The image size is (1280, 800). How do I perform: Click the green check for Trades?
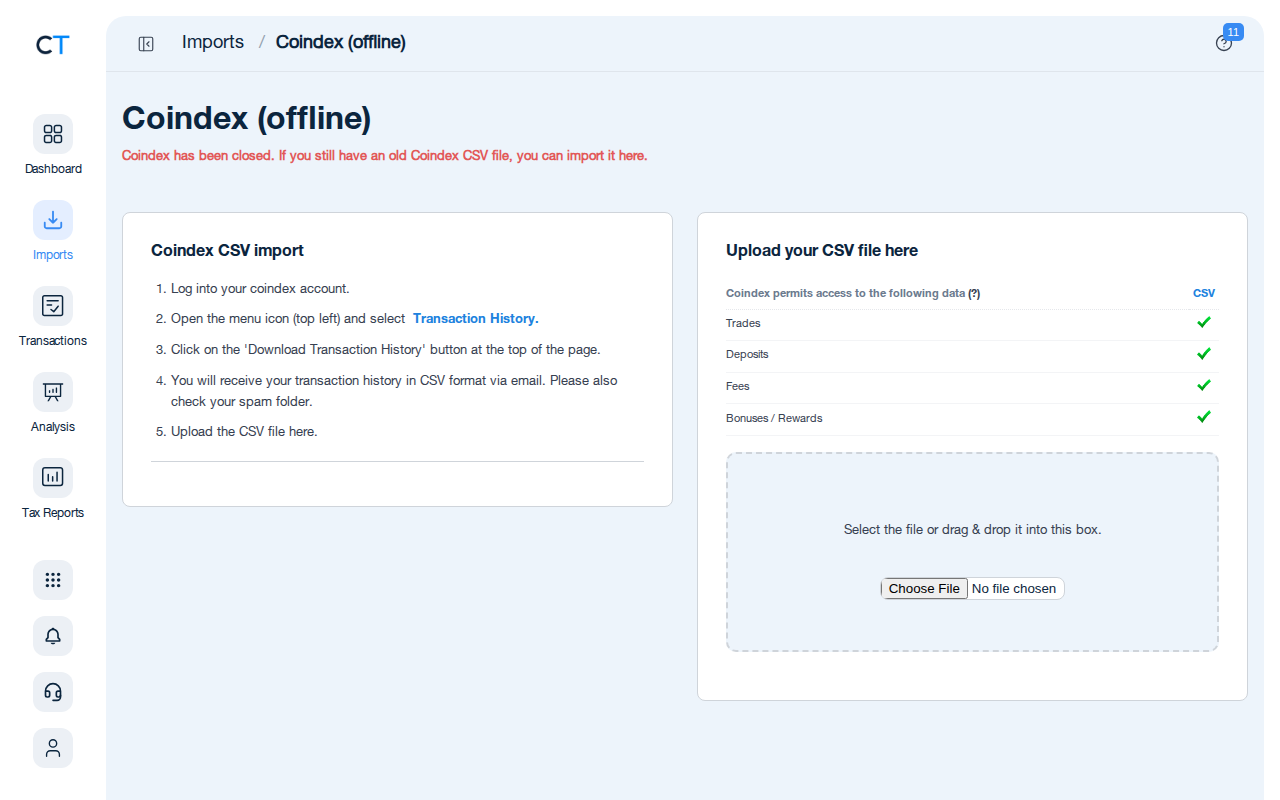pos(1204,322)
